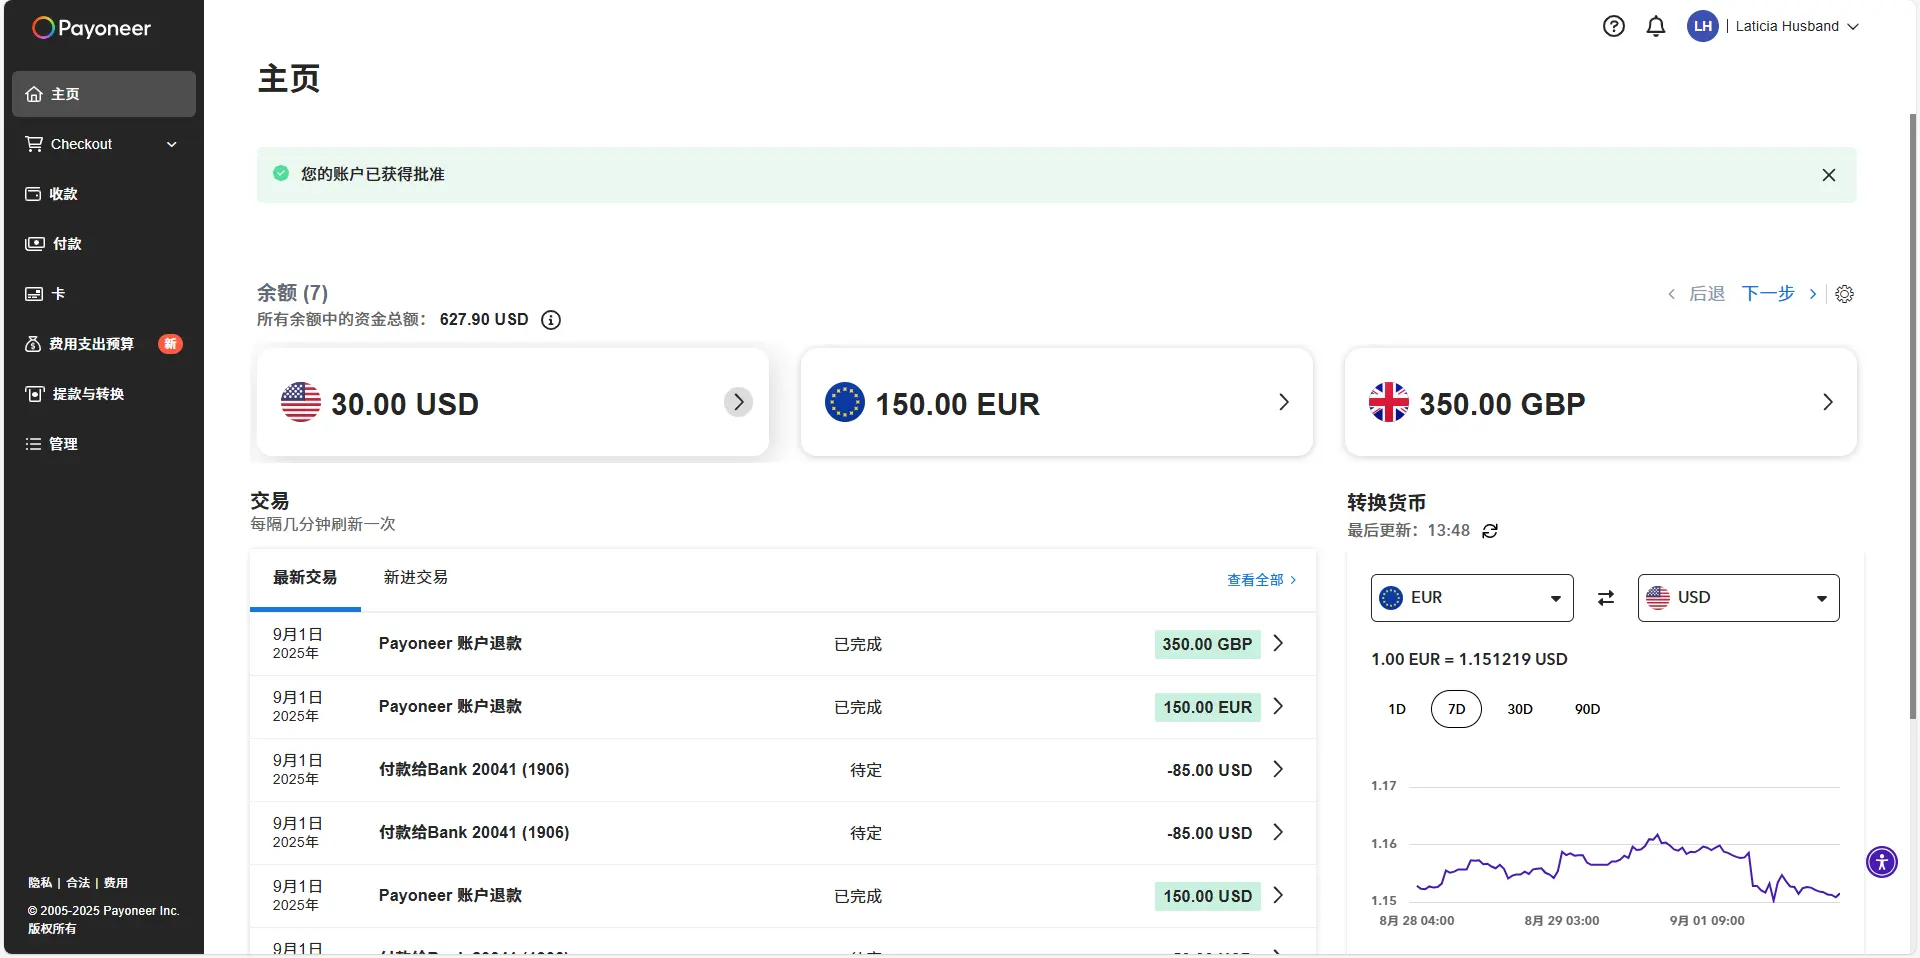Switch to 新进交易 tab
The image size is (1920, 958).
click(416, 578)
